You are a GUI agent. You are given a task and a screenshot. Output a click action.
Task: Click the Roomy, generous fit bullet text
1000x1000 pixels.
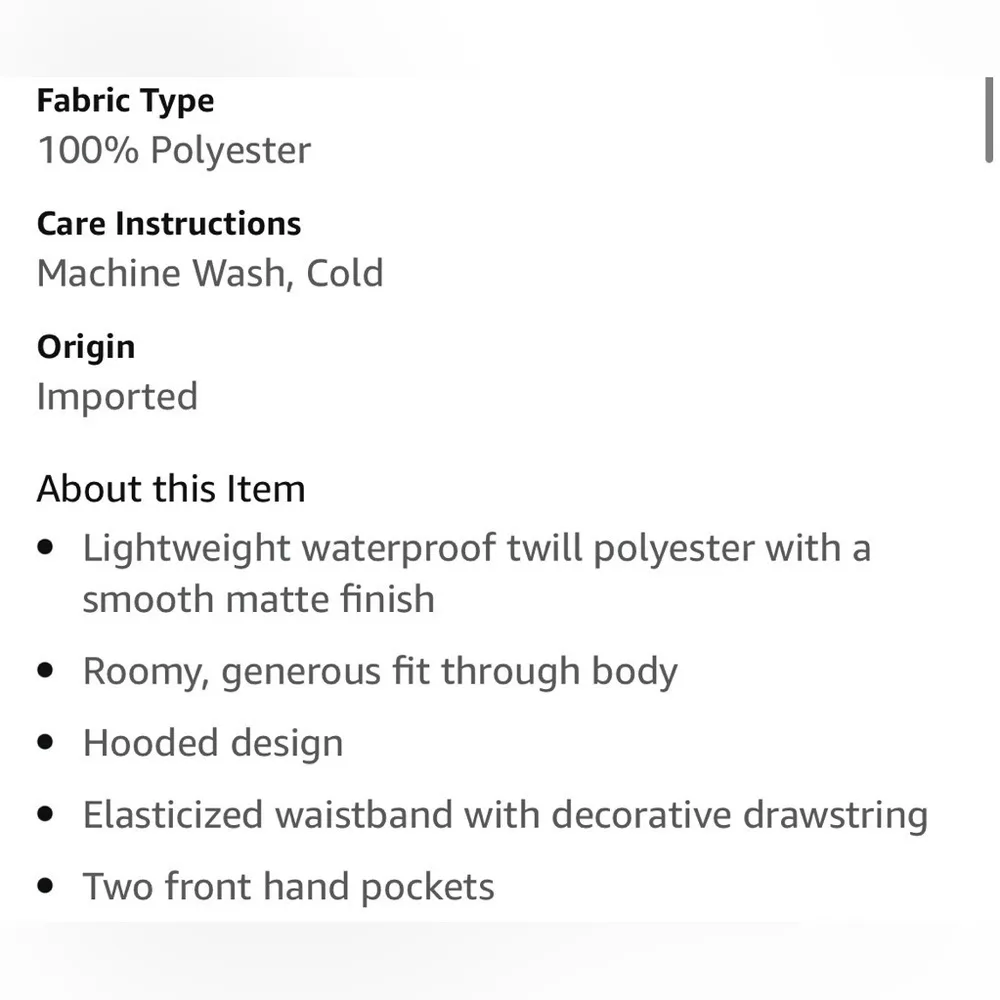(380, 671)
